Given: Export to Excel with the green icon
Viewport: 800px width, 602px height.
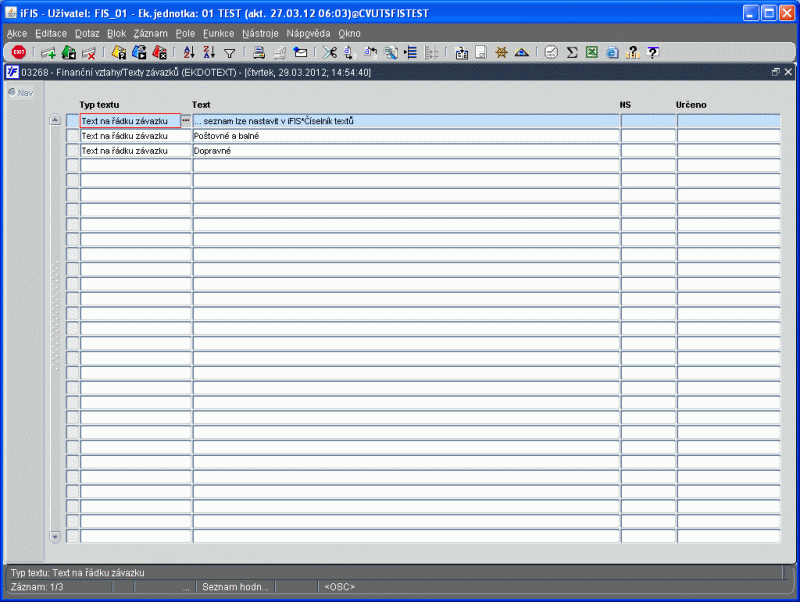Looking at the screenshot, I should click(592, 52).
